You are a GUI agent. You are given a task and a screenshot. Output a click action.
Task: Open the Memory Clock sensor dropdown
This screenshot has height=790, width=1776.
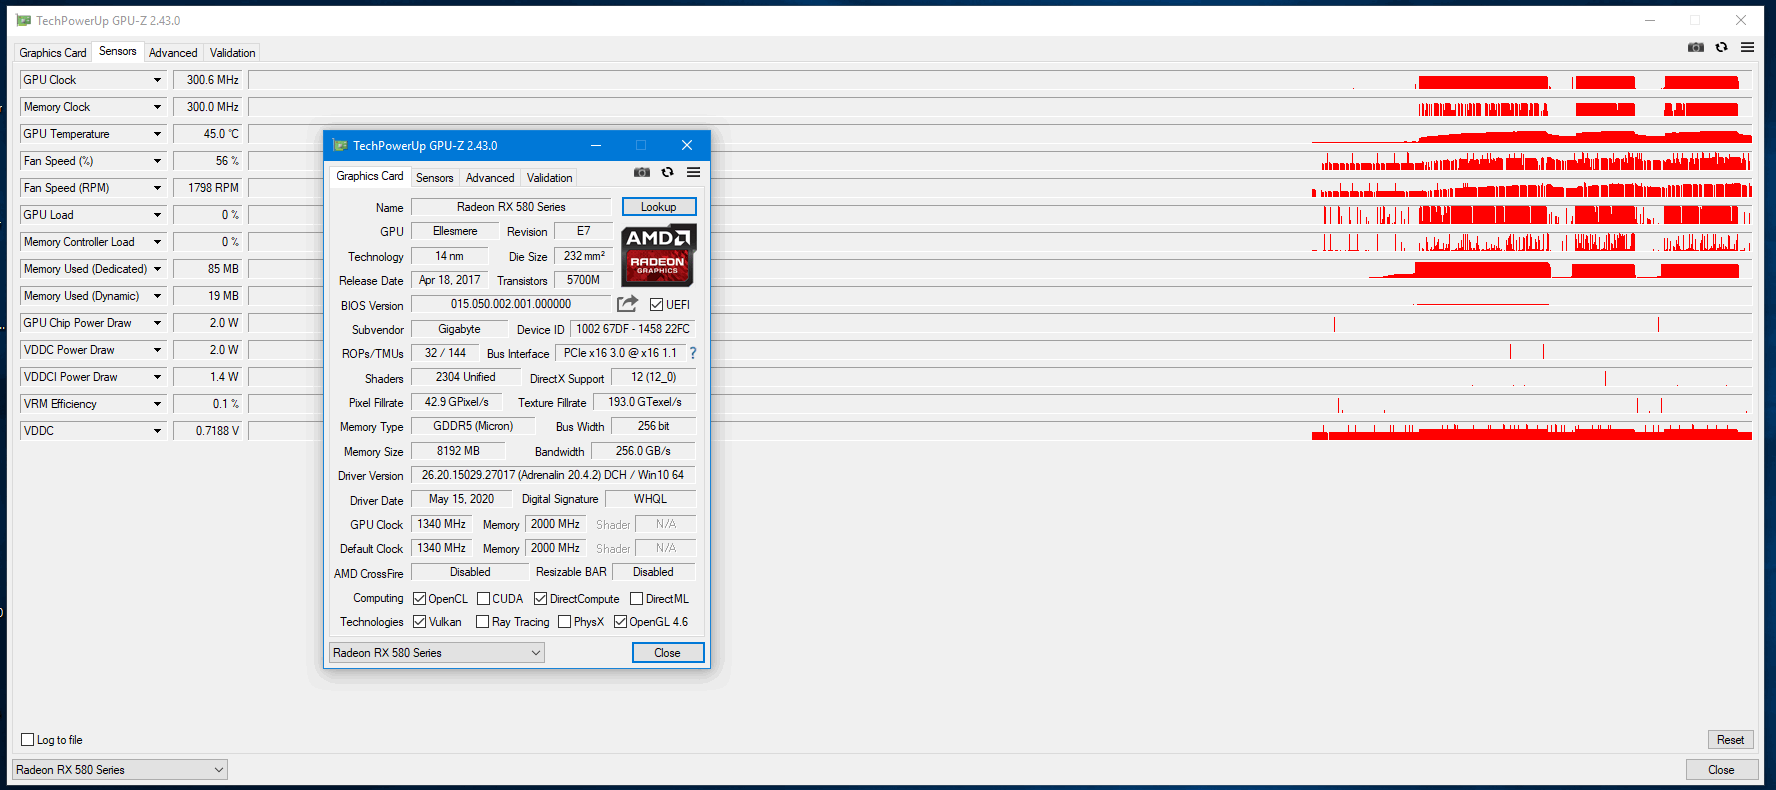157,107
